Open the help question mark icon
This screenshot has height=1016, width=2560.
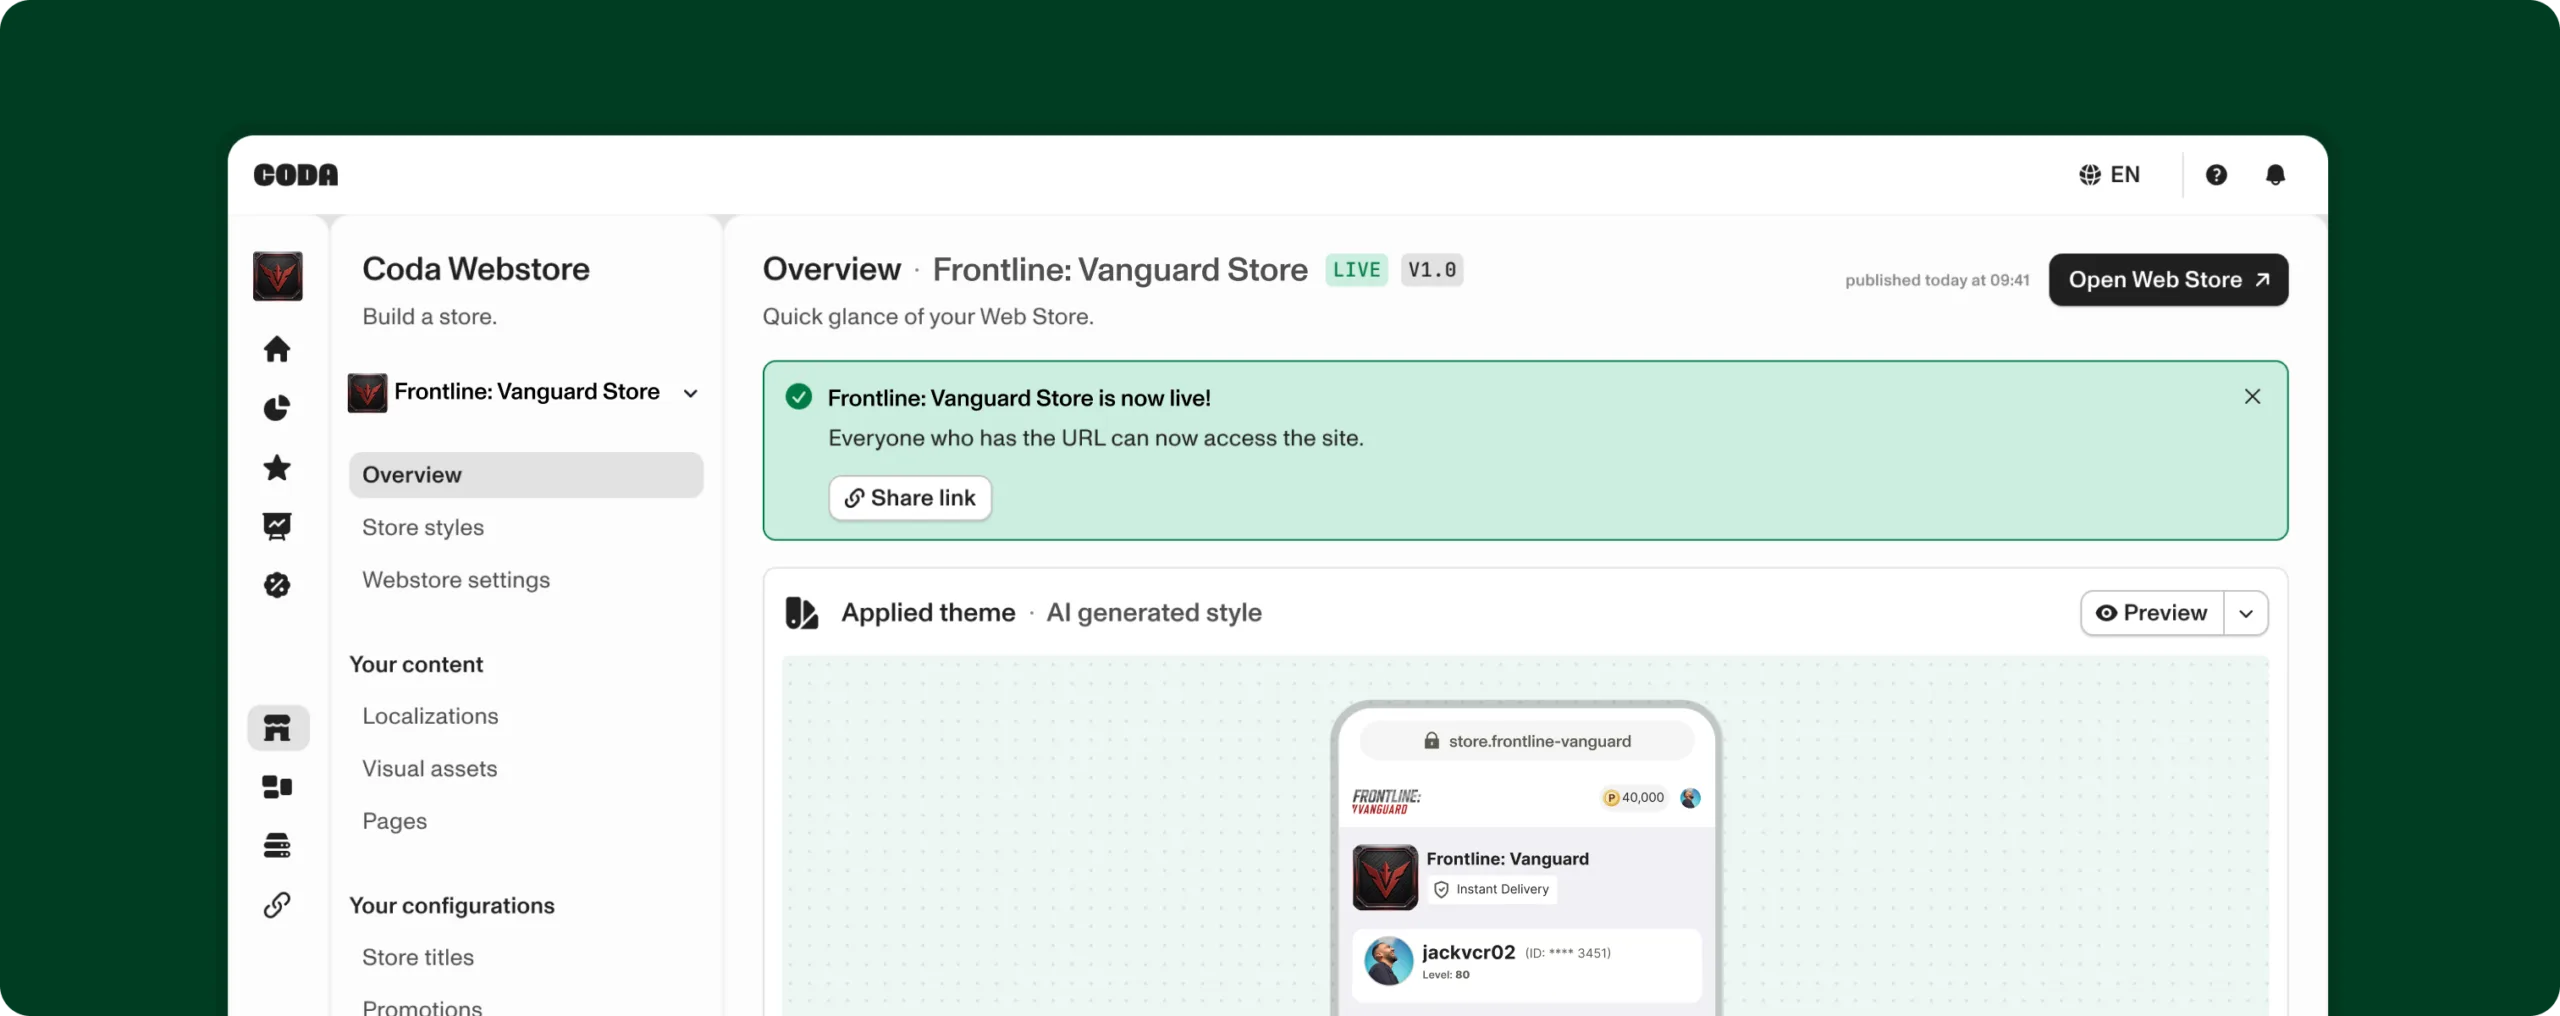pos(2216,175)
